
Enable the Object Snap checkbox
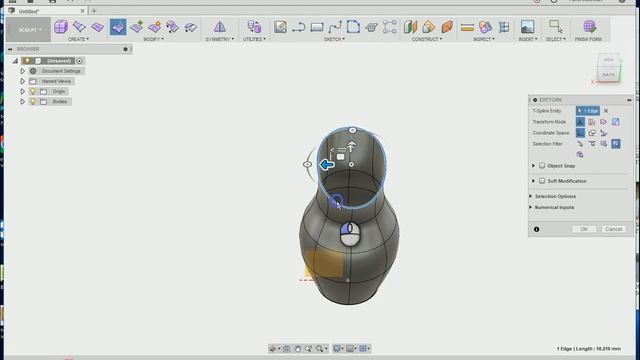[x=542, y=166]
